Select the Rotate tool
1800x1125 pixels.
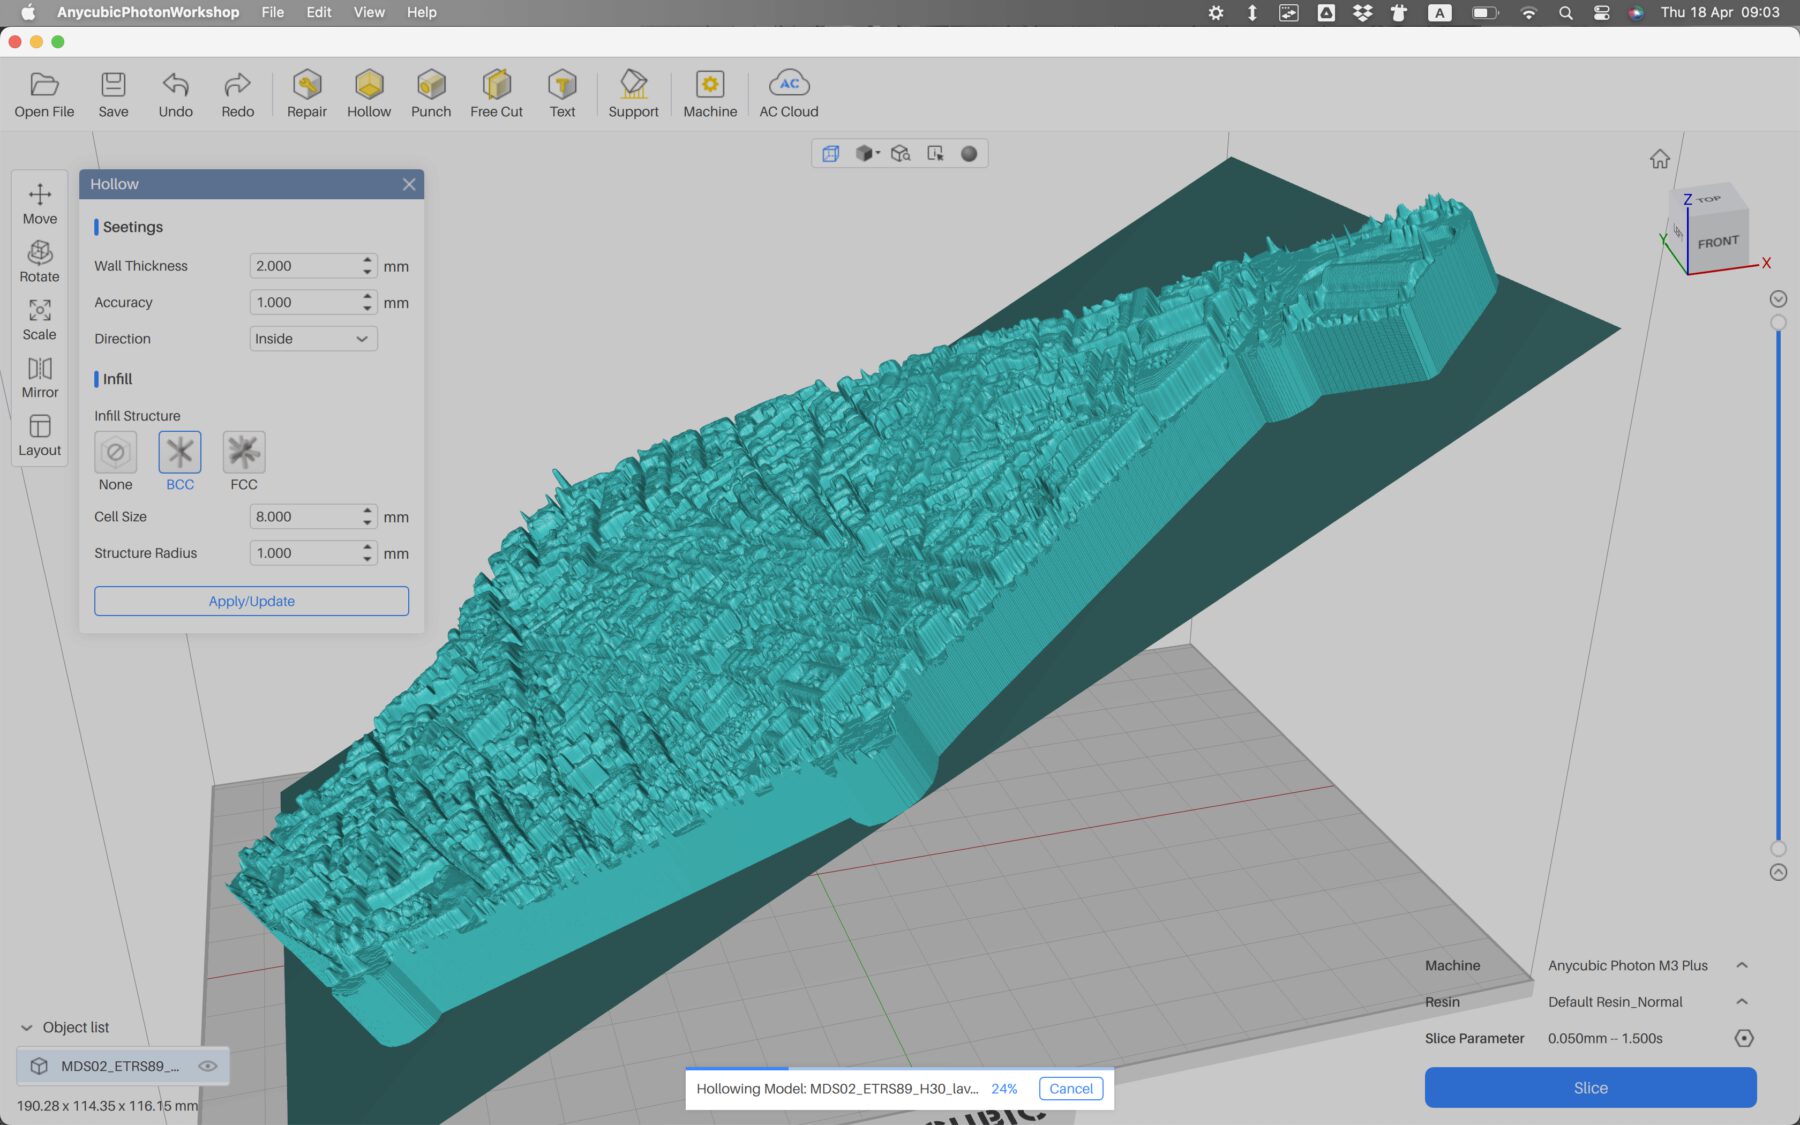point(40,262)
